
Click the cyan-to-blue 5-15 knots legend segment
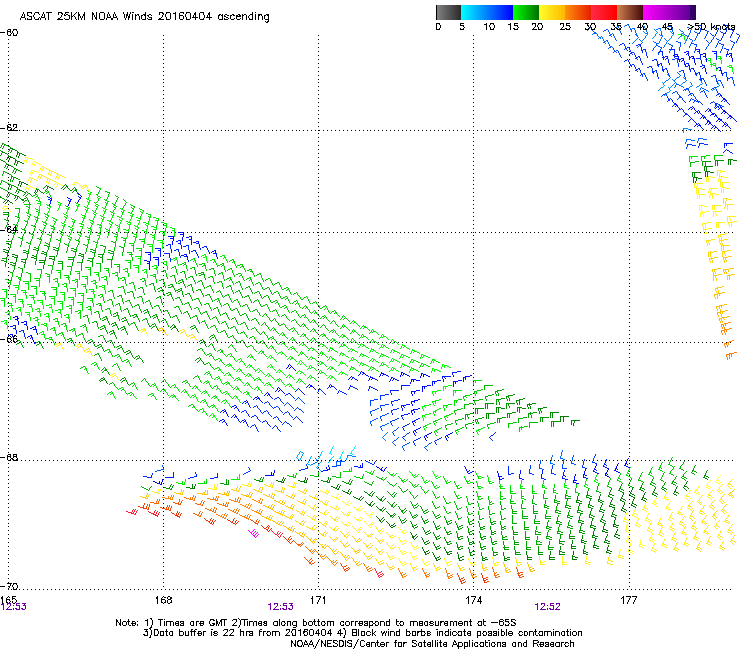(487, 12)
